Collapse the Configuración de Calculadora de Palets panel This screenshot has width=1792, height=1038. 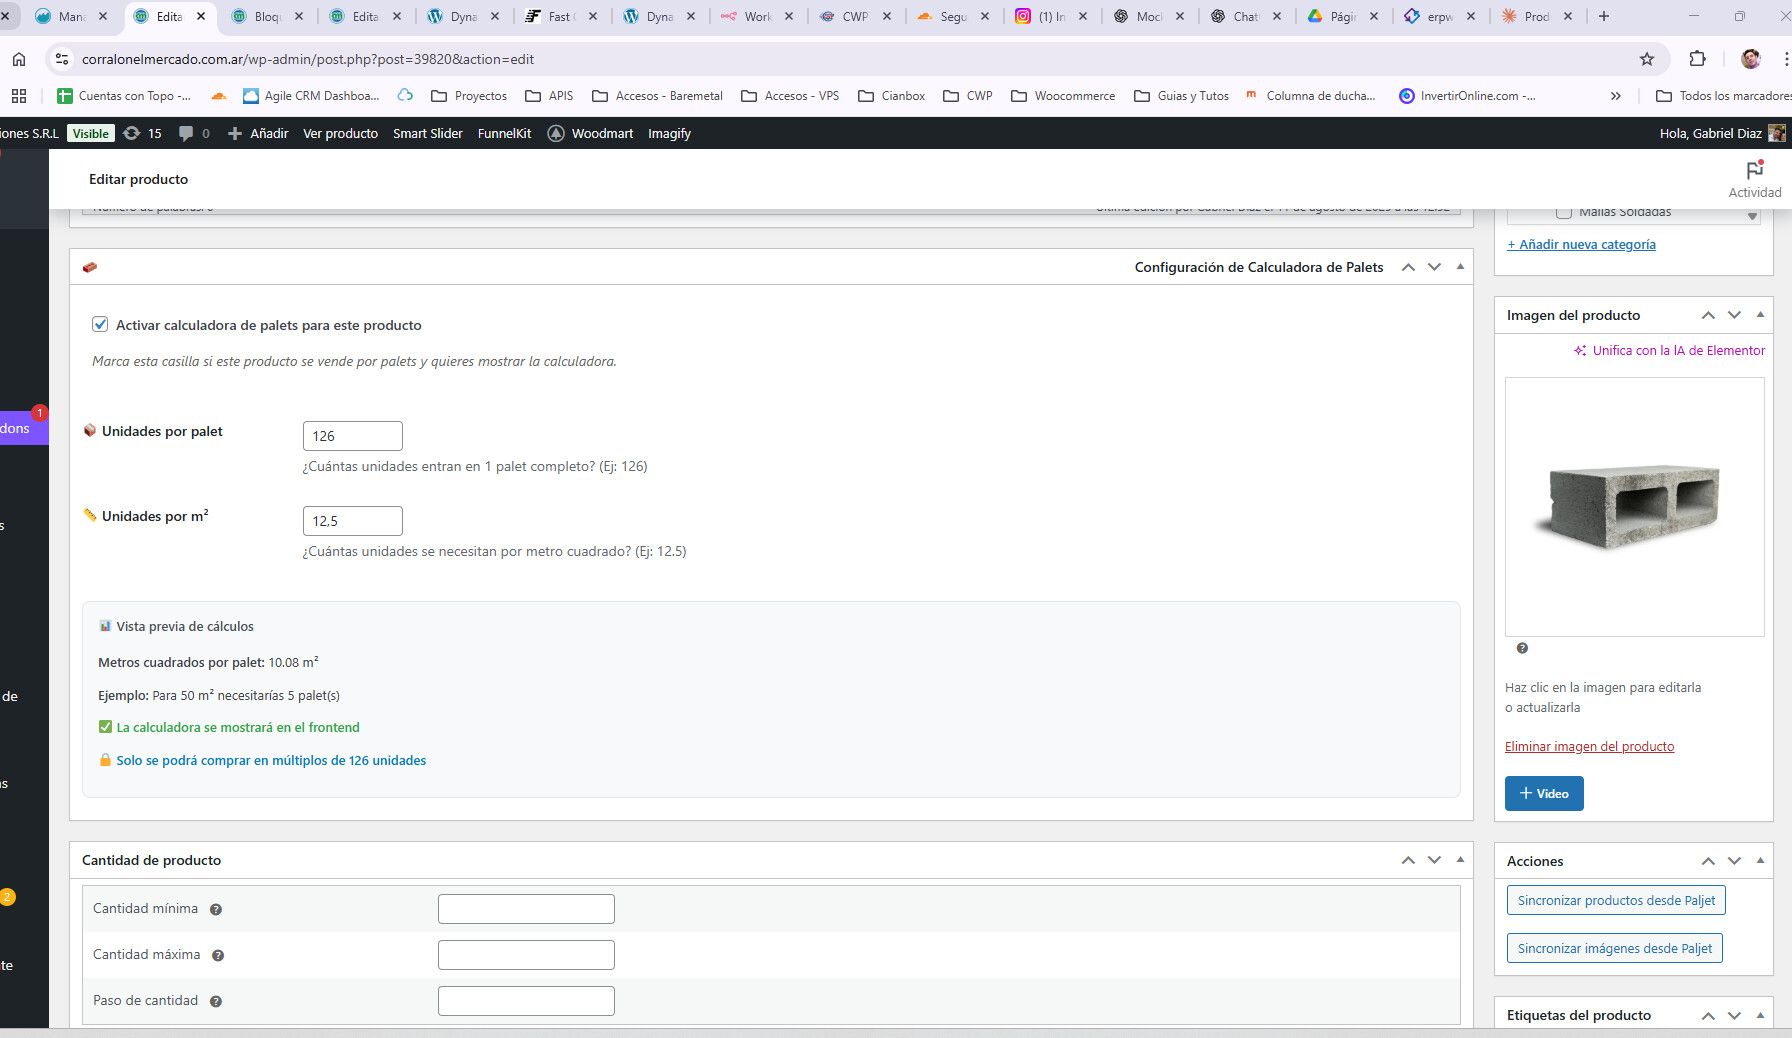(x=1460, y=267)
